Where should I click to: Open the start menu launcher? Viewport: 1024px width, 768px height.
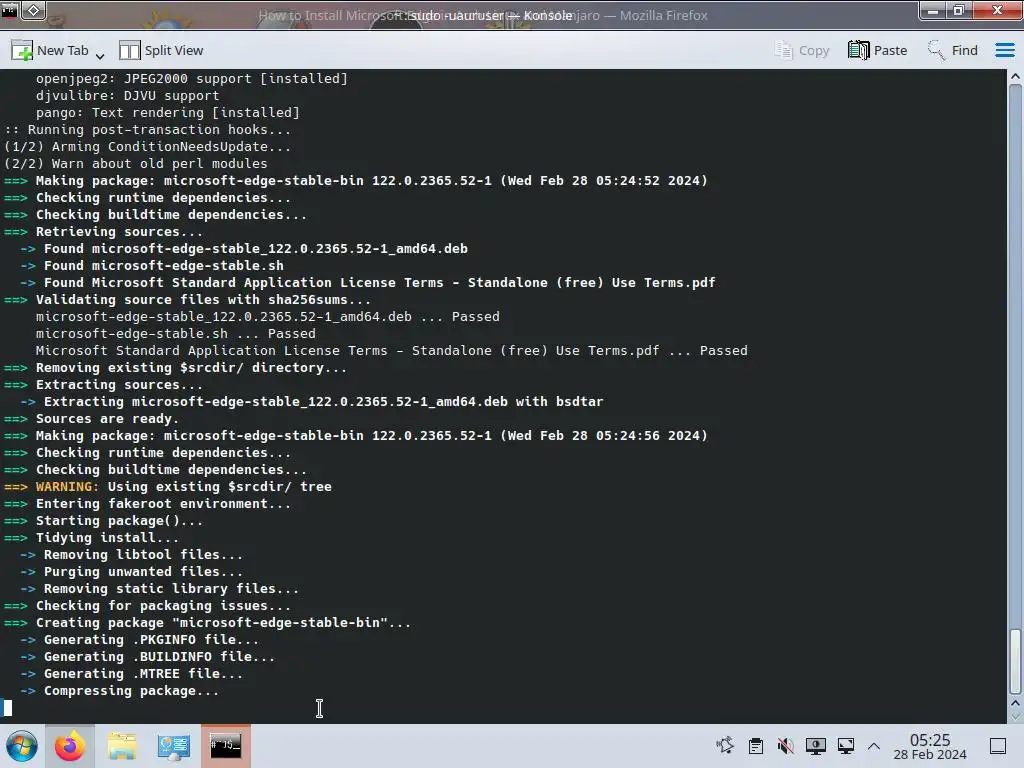[22, 746]
